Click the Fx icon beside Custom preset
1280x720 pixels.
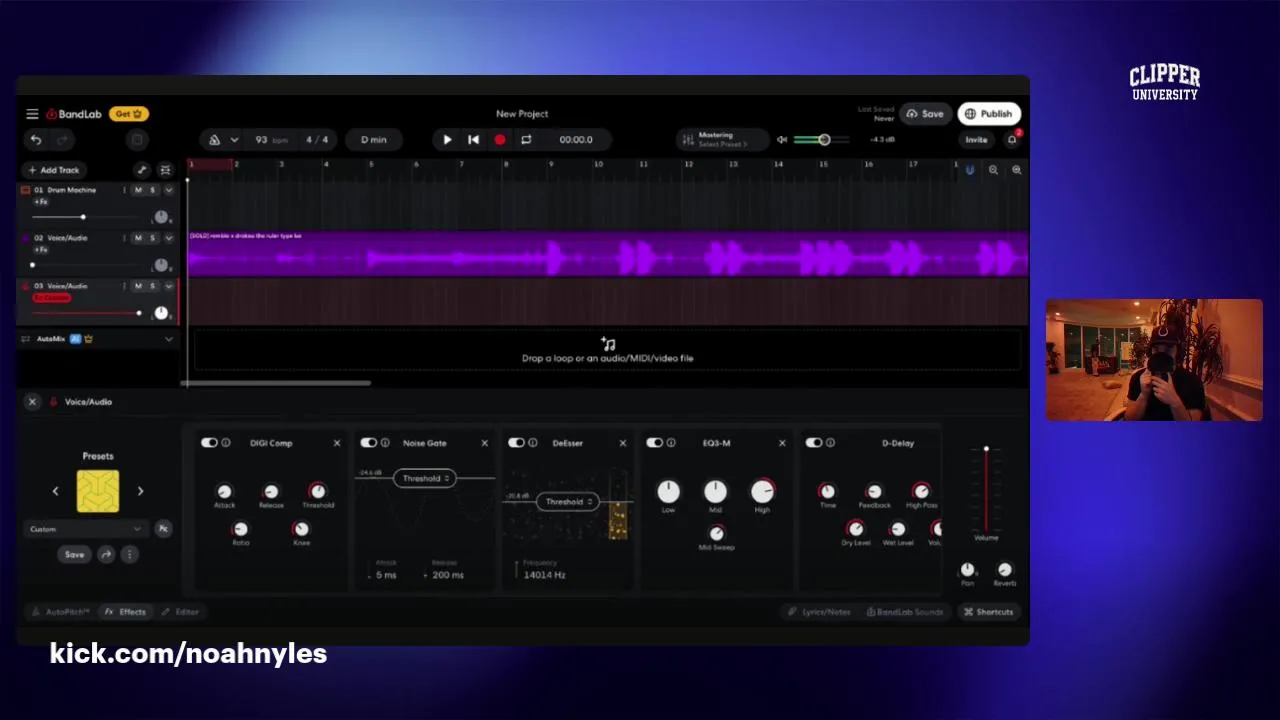click(163, 529)
